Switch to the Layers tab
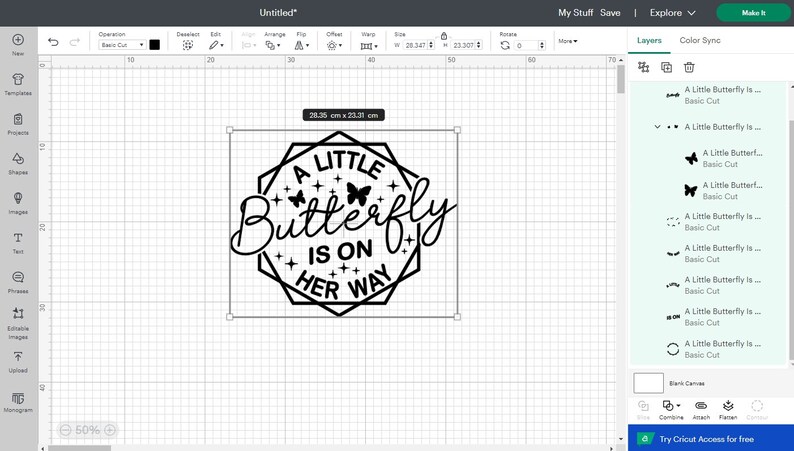This screenshot has width=794, height=451. click(649, 40)
